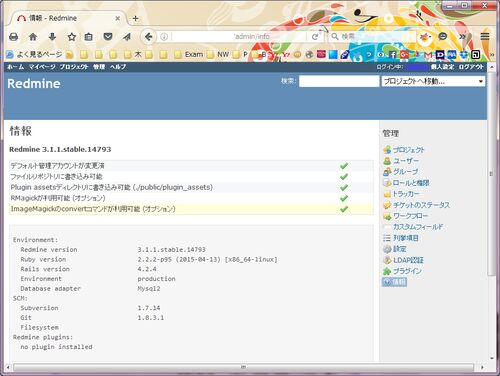Open マイページ in Redmine top menu
Image resolution: width=500 pixels, height=376 pixels.
pyautogui.click(x=42, y=67)
